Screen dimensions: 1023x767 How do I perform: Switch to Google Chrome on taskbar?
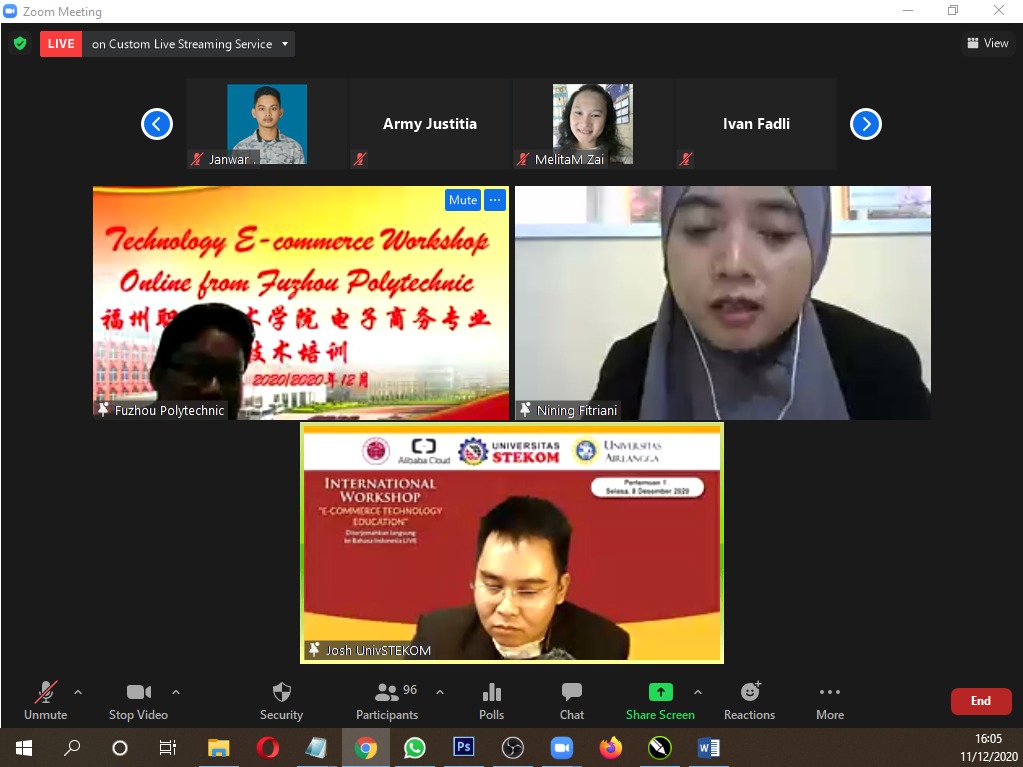tap(365, 747)
